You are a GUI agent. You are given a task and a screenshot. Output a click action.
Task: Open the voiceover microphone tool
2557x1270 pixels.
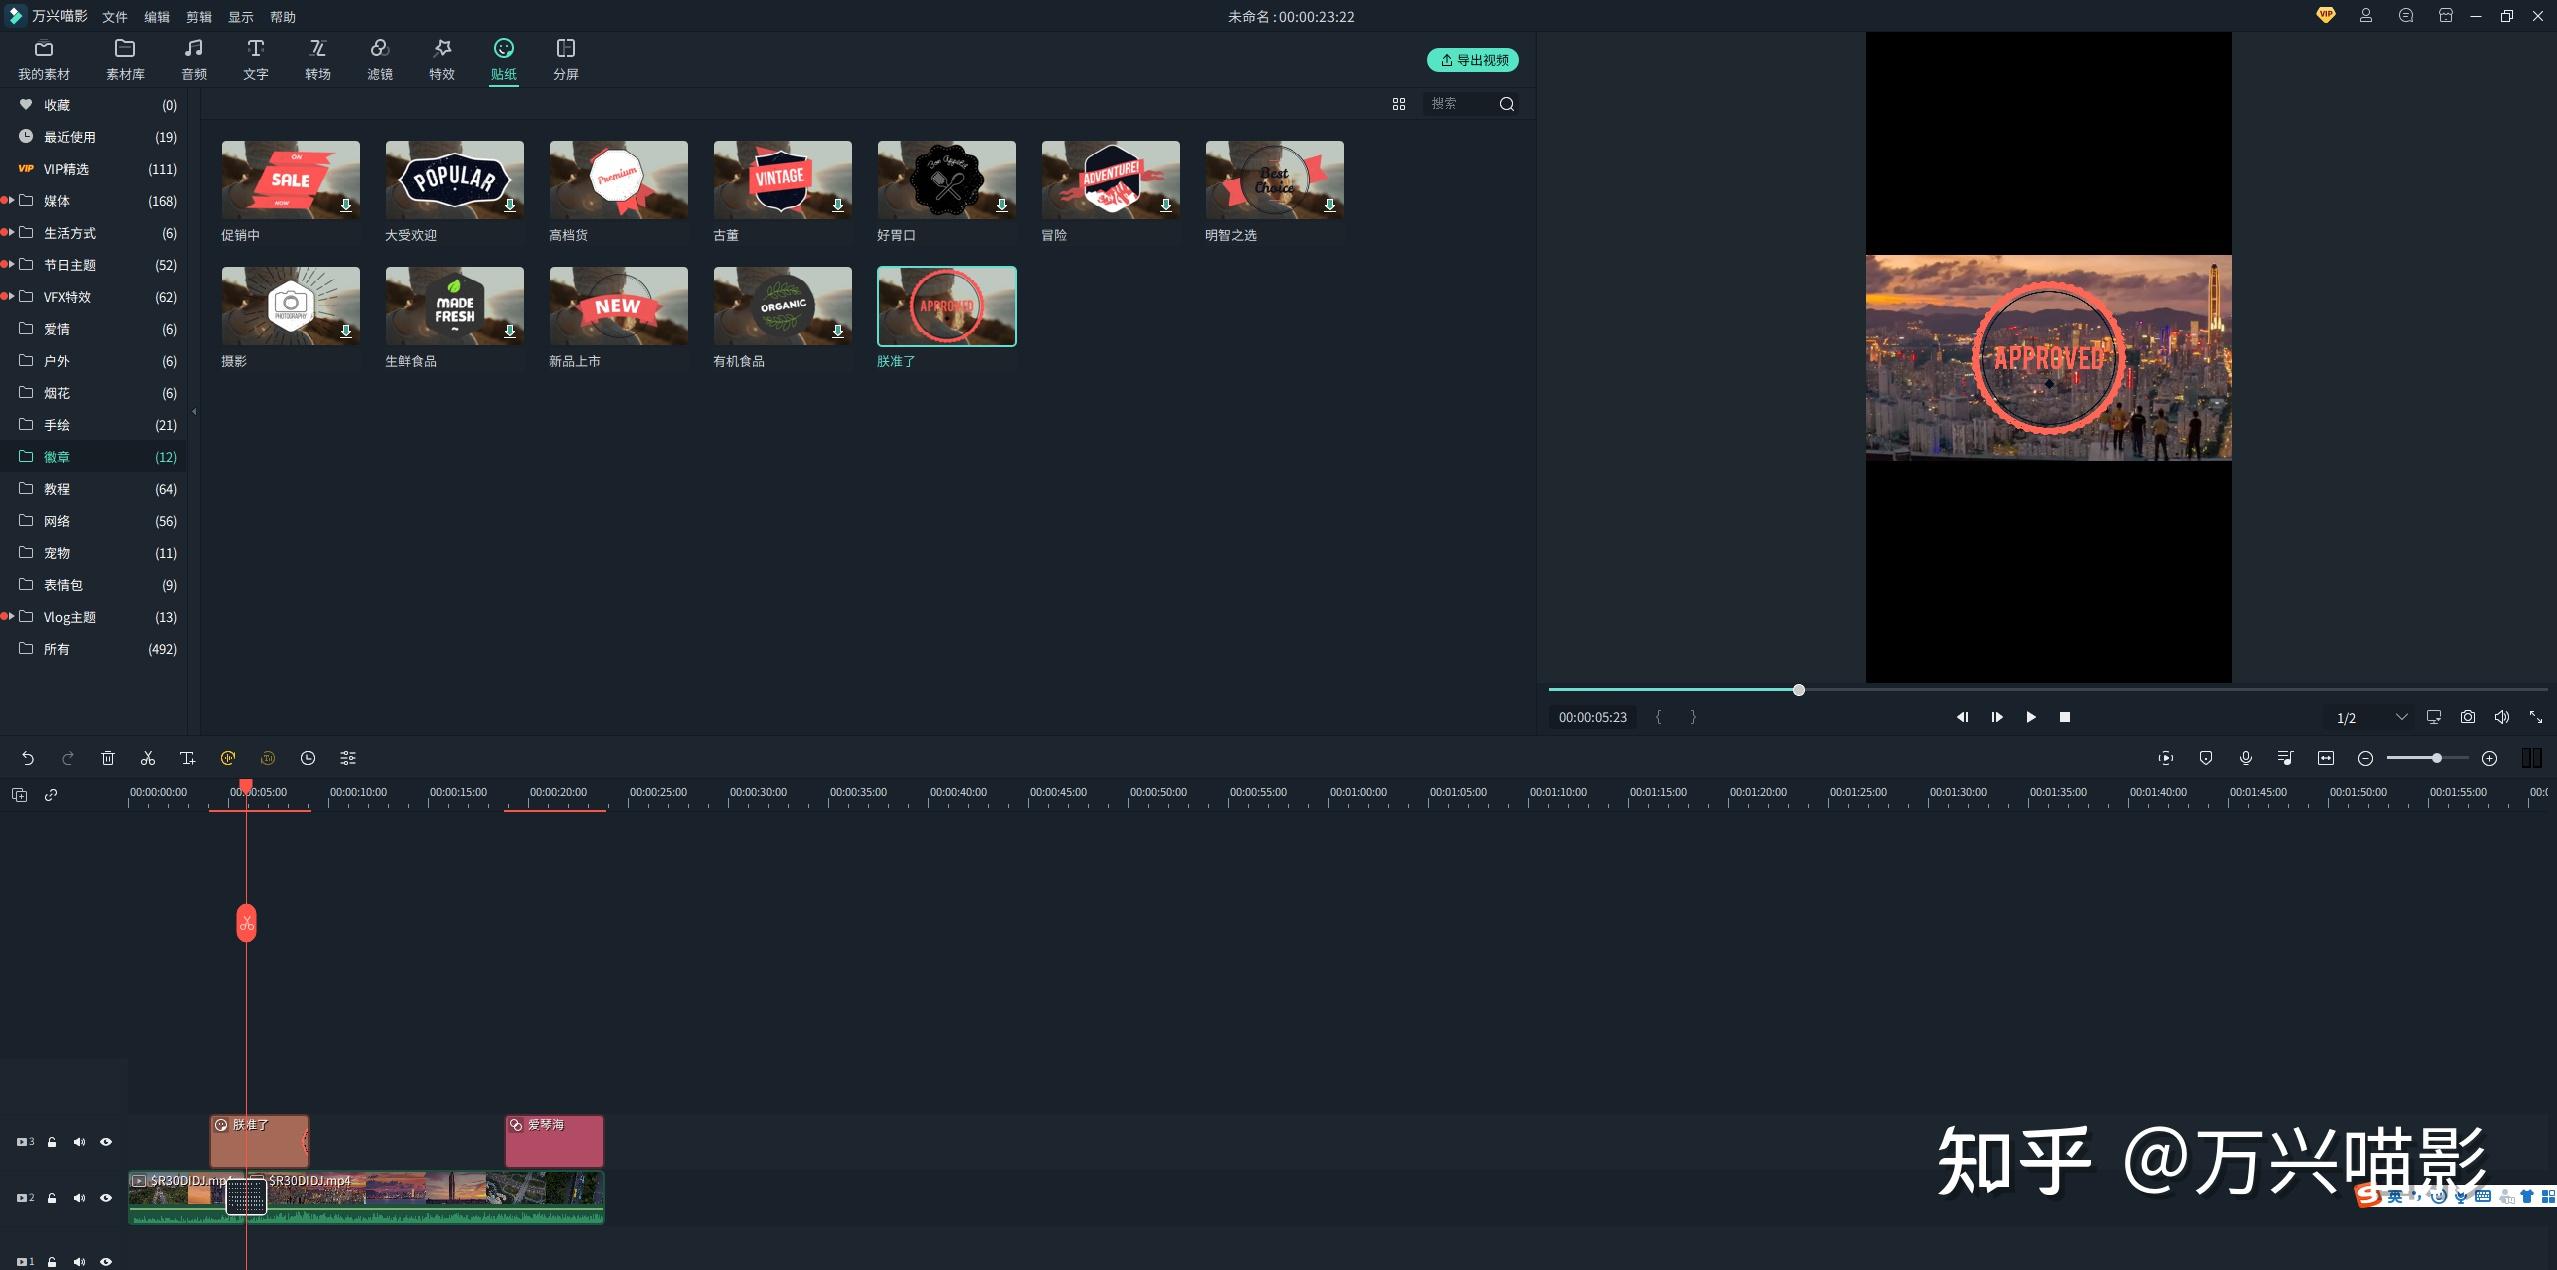tap(2245, 758)
